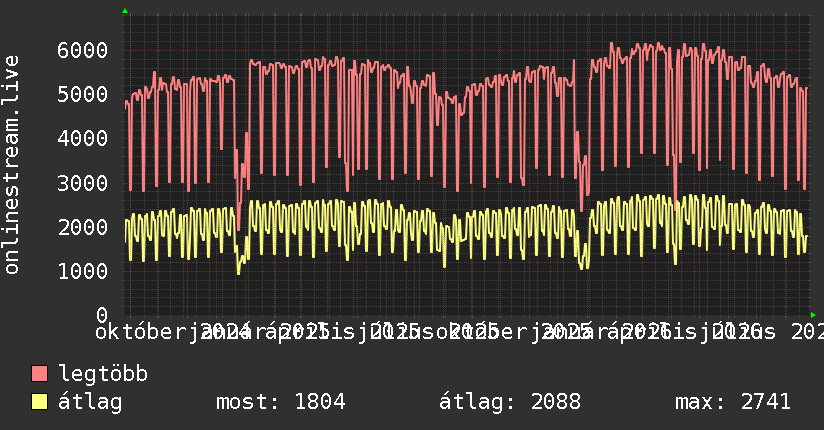Viewport: 824px width, 430px height.
Task: Click the 2000 y-axis label
Action: pyautogui.click(x=83, y=227)
